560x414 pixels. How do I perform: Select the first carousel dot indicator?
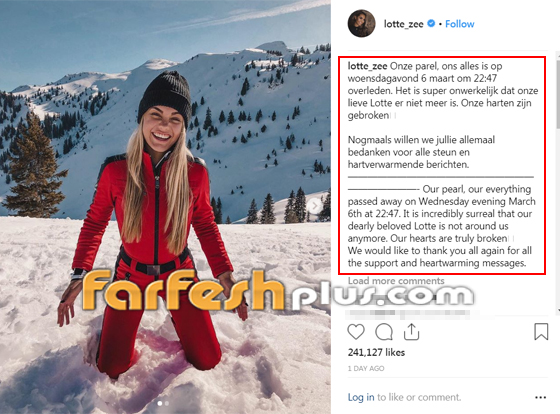point(160,403)
